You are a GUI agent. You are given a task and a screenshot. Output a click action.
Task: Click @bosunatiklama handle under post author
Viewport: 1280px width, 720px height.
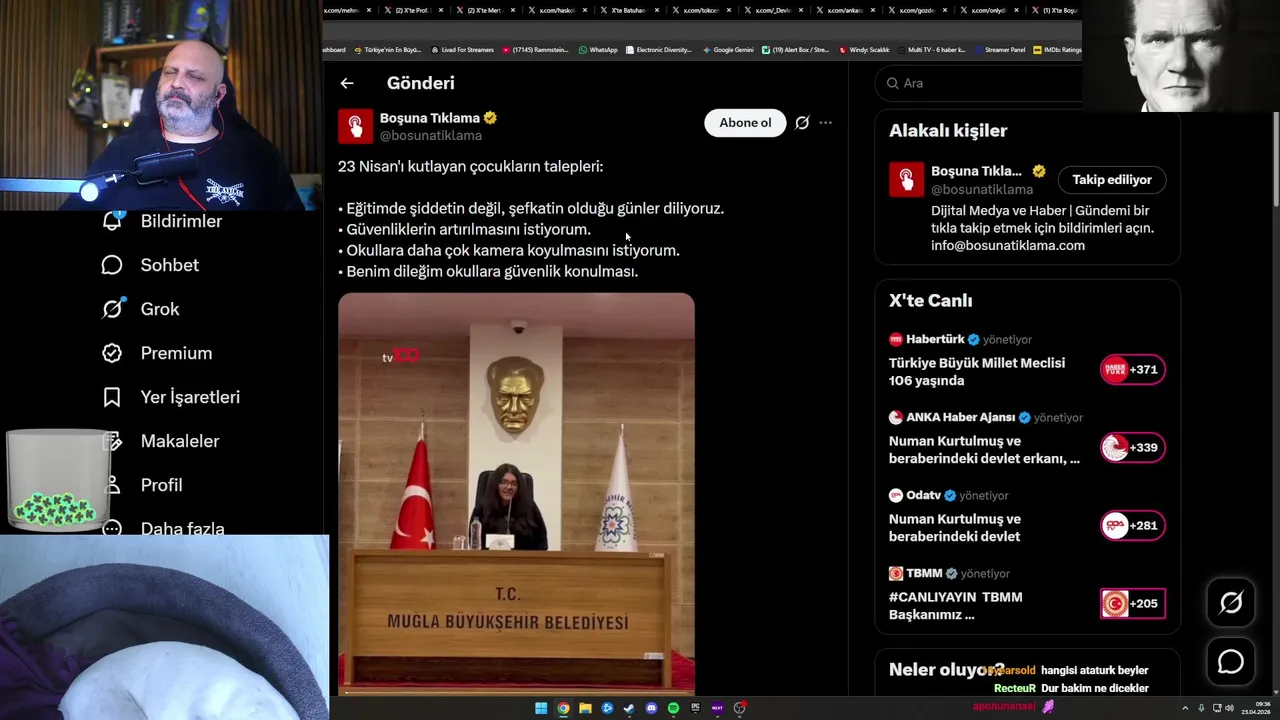click(x=430, y=136)
